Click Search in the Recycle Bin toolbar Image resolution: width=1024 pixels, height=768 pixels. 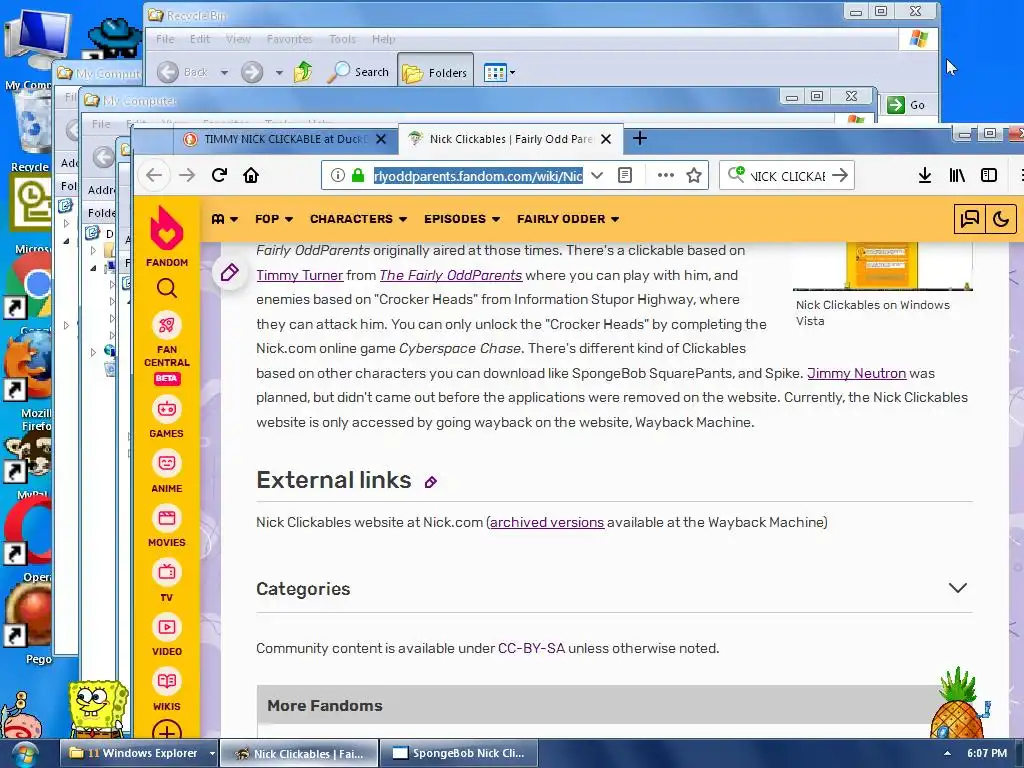click(359, 72)
